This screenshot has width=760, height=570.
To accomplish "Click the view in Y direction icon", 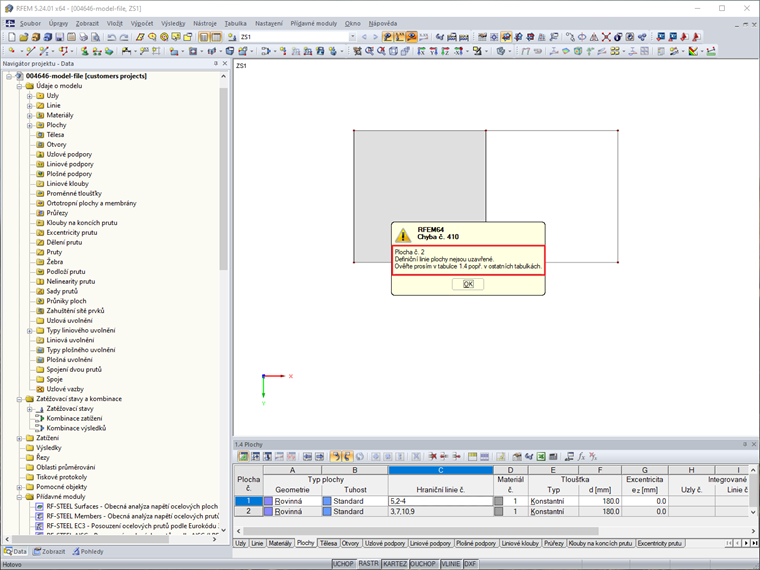I will pos(433,51).
